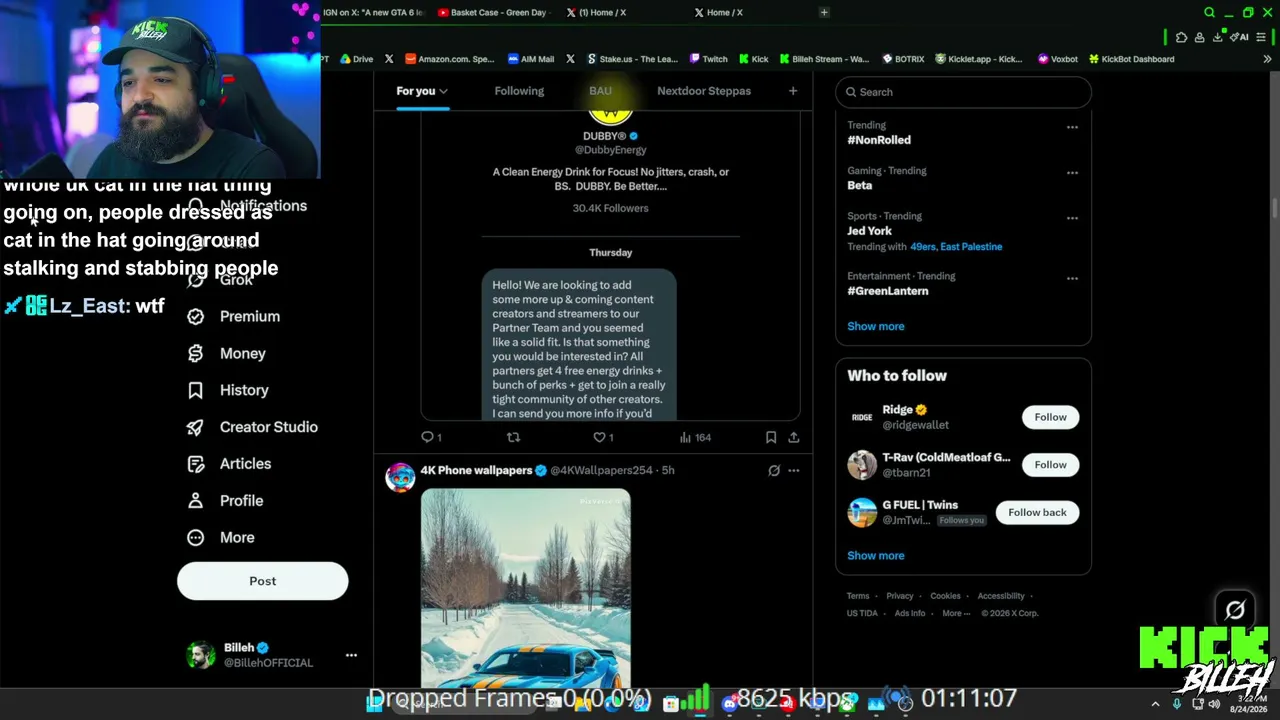Viewport: 1280px width, 720px height.
Task: Open Discord from the taskbar
Action: point(730,703)
